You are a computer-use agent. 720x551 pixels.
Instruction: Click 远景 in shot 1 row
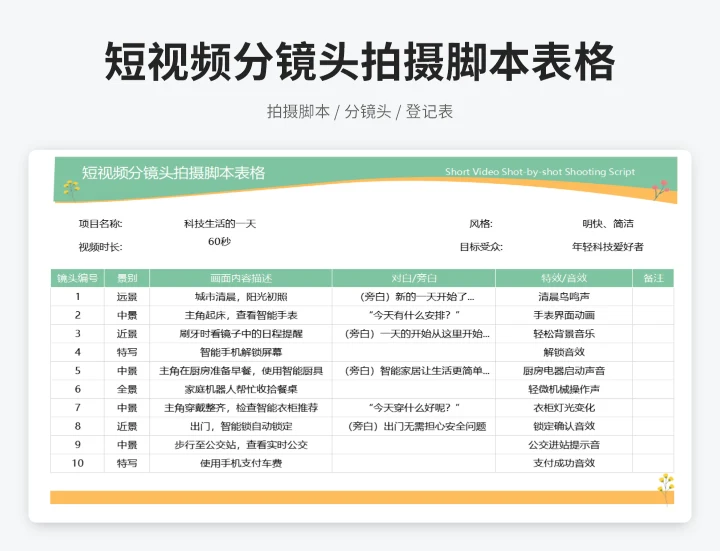point(127,297)
